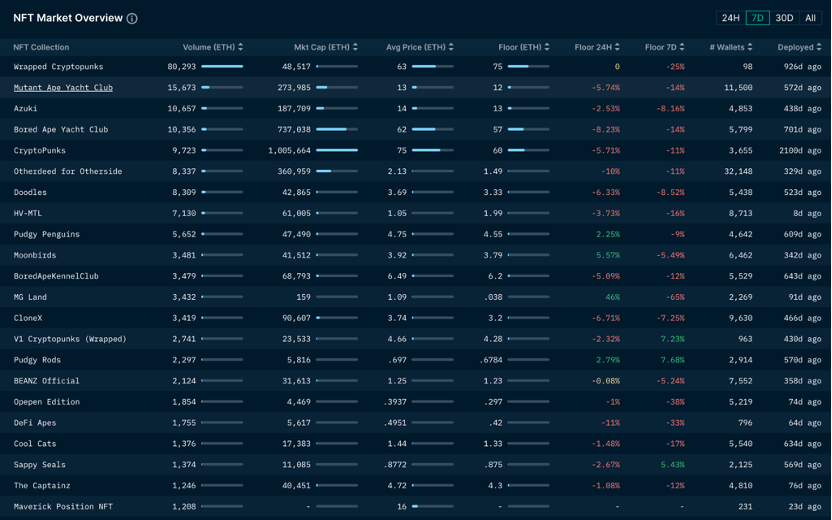Select the 7D timeframe tab
Screen dimensions: 832x520
click(757, 18)
